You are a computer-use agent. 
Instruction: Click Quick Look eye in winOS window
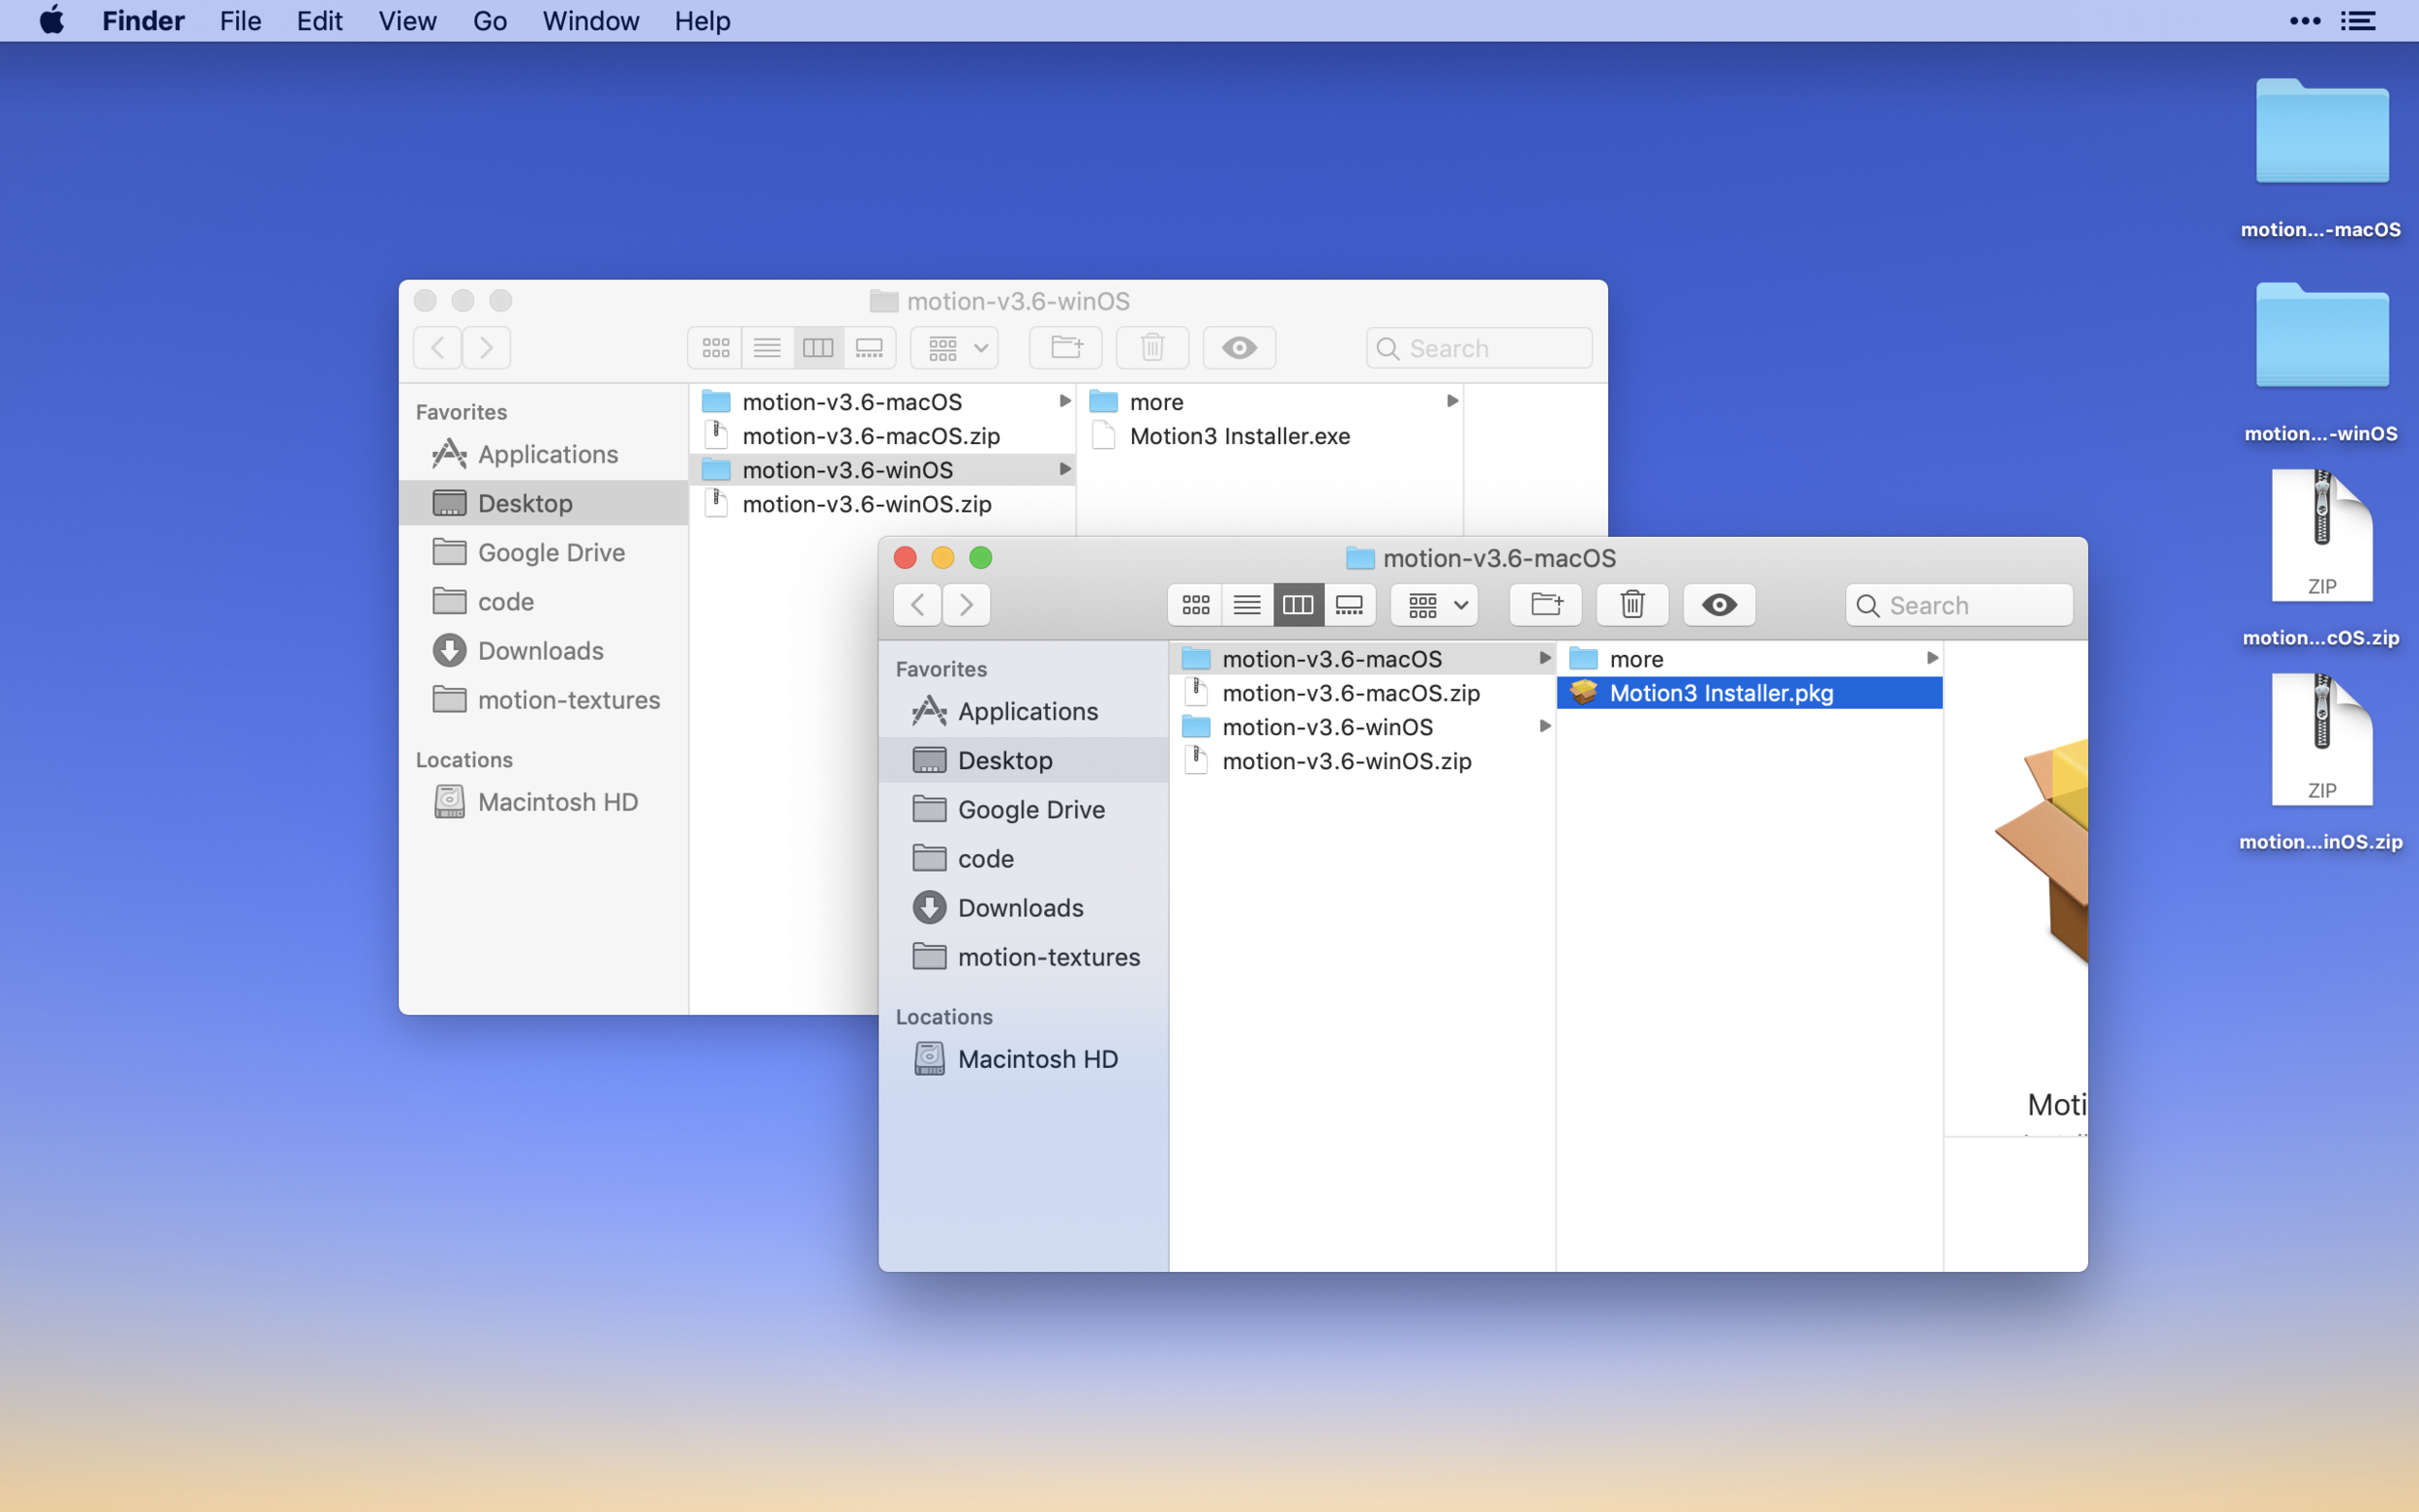1239,348
